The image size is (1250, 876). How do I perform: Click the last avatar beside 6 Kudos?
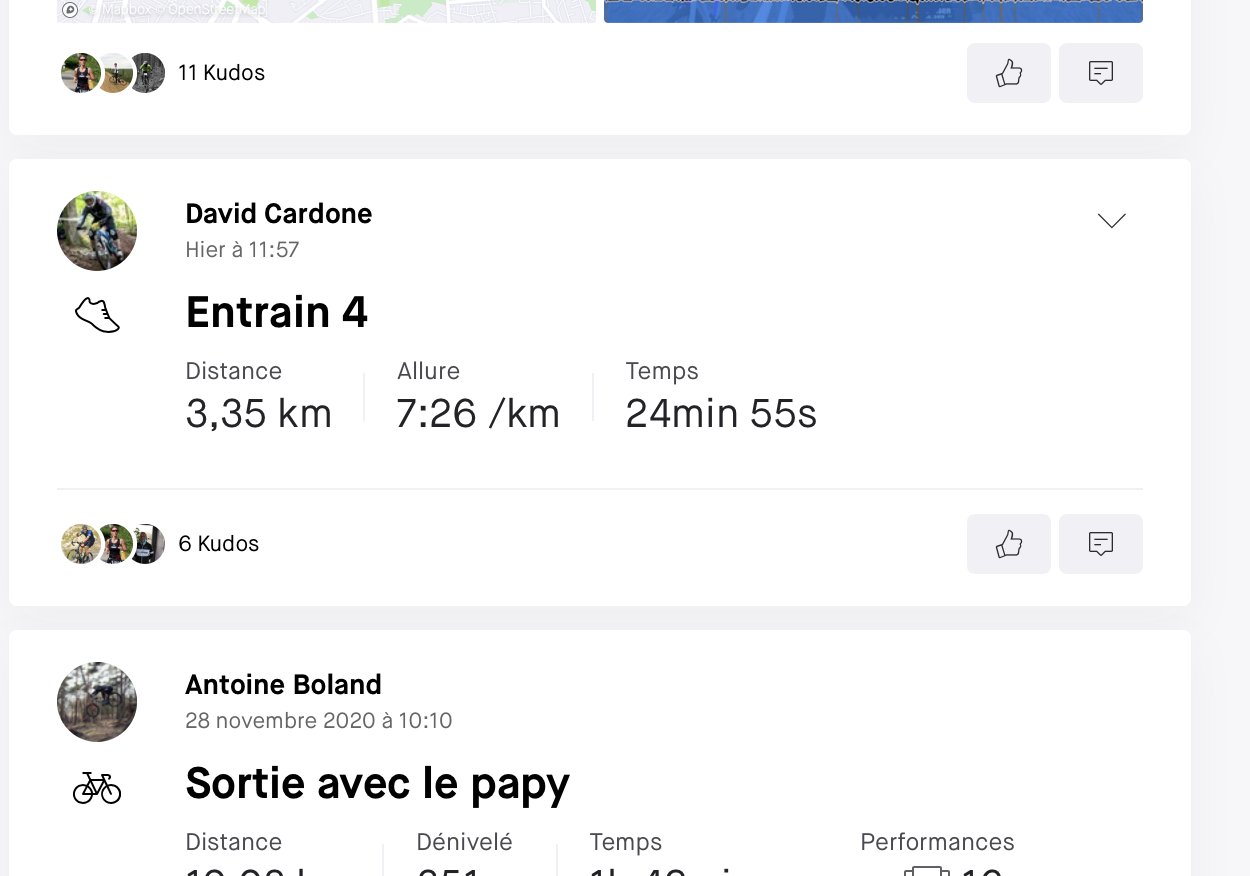(147, 544)
